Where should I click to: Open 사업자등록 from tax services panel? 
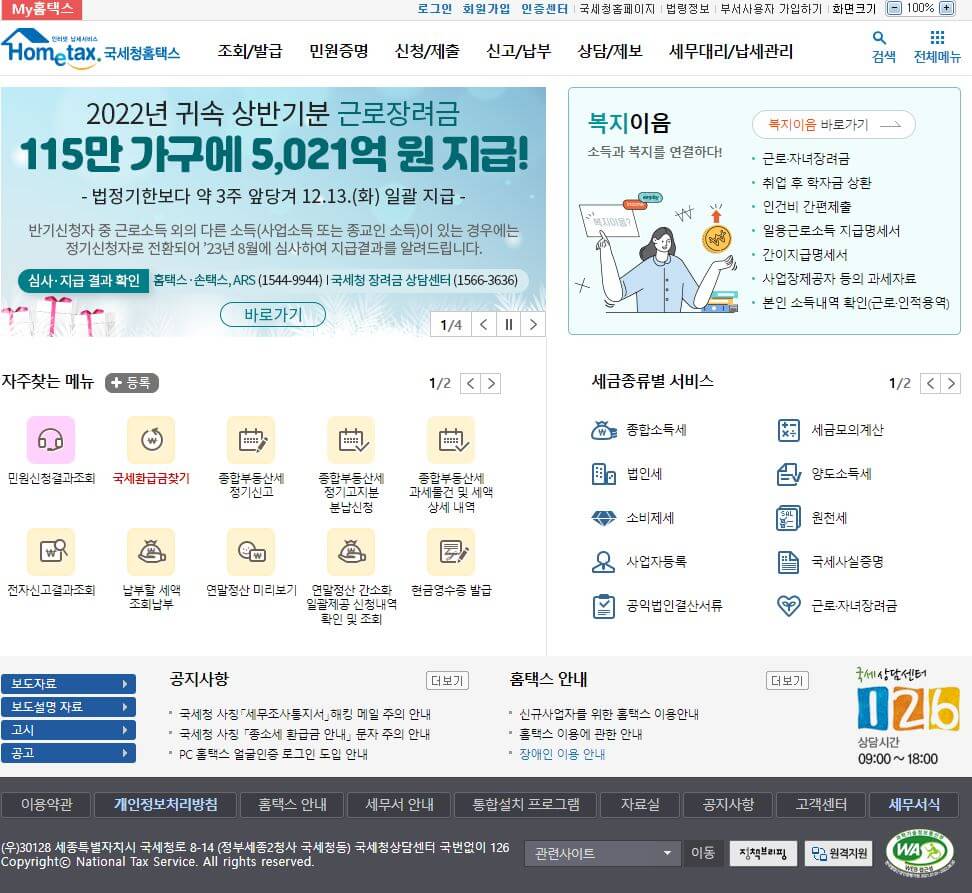click(x=603, y=561)
